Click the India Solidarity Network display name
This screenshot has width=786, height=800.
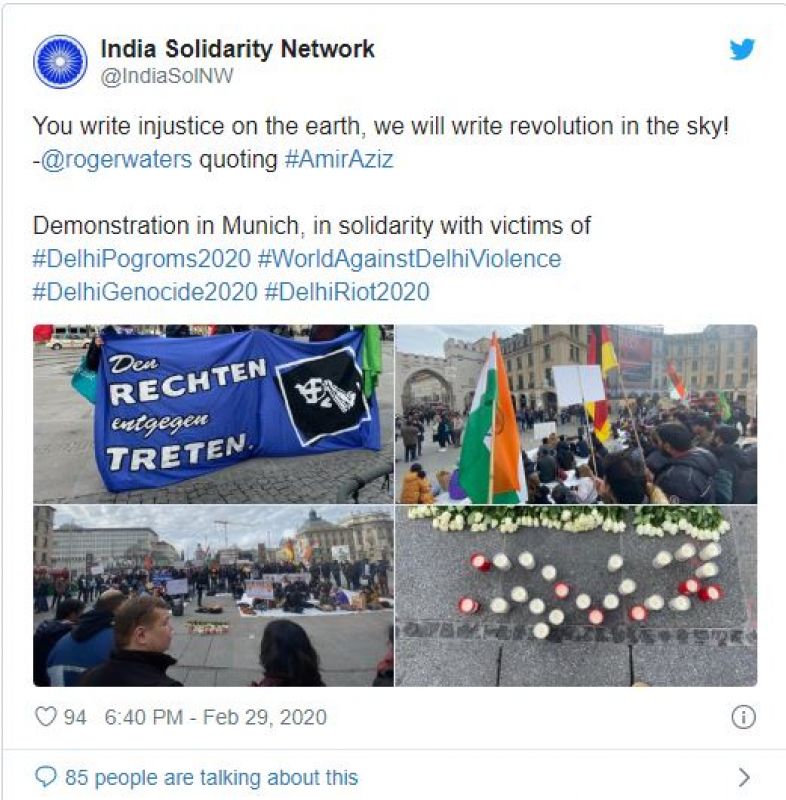[238, 49]
